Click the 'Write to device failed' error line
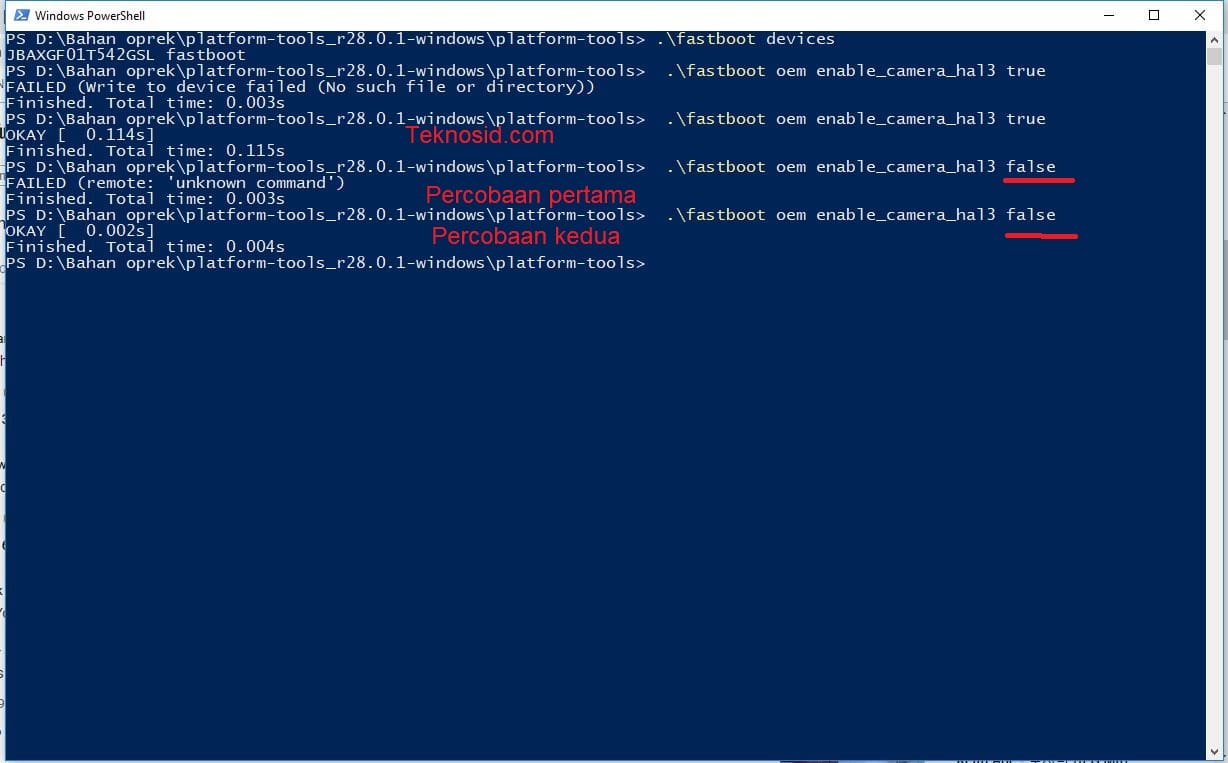This screenshot has width=1228, height=763. click(x=301, y=87)
